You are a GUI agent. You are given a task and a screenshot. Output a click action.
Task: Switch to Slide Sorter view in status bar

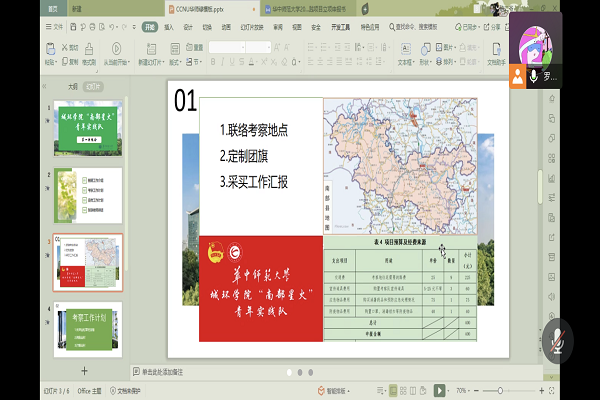pos(403,390)
